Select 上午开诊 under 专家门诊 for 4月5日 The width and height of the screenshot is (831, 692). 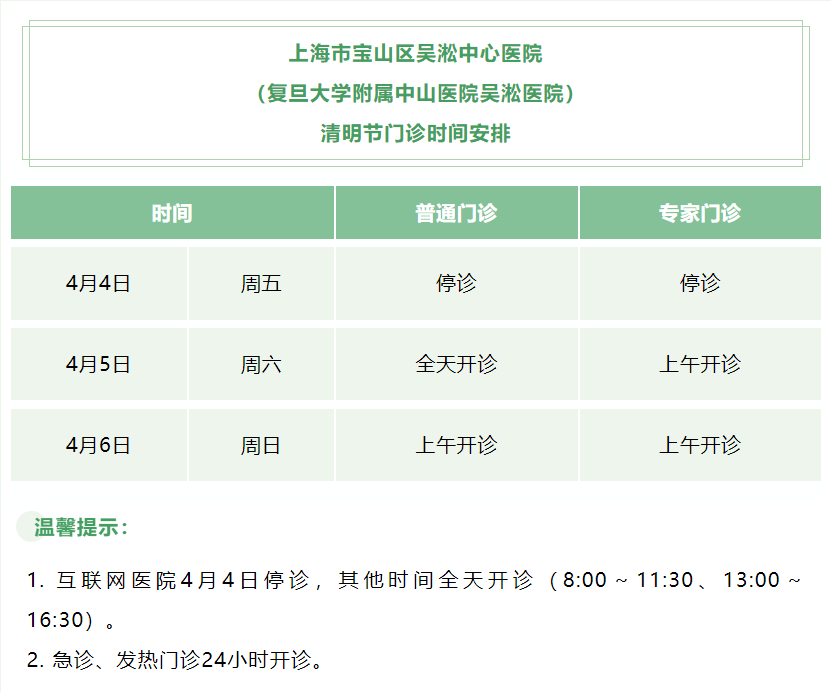point(700,364)
